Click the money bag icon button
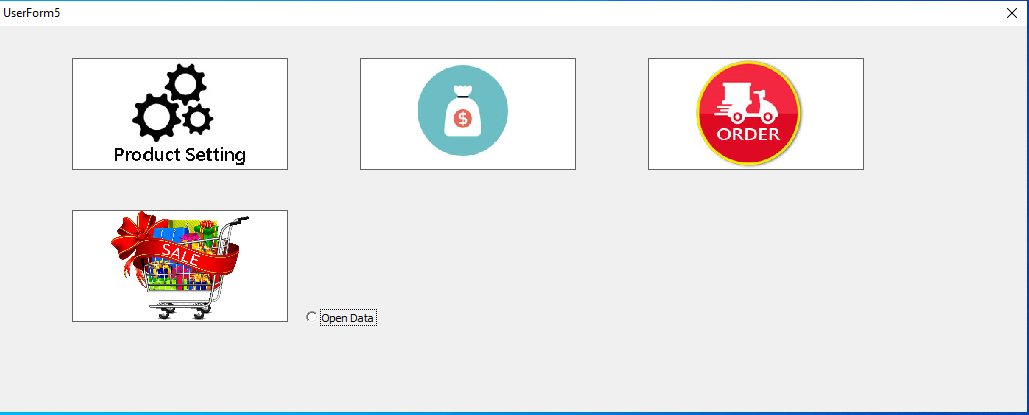The image size is (1029, 415). pos(468,114)
